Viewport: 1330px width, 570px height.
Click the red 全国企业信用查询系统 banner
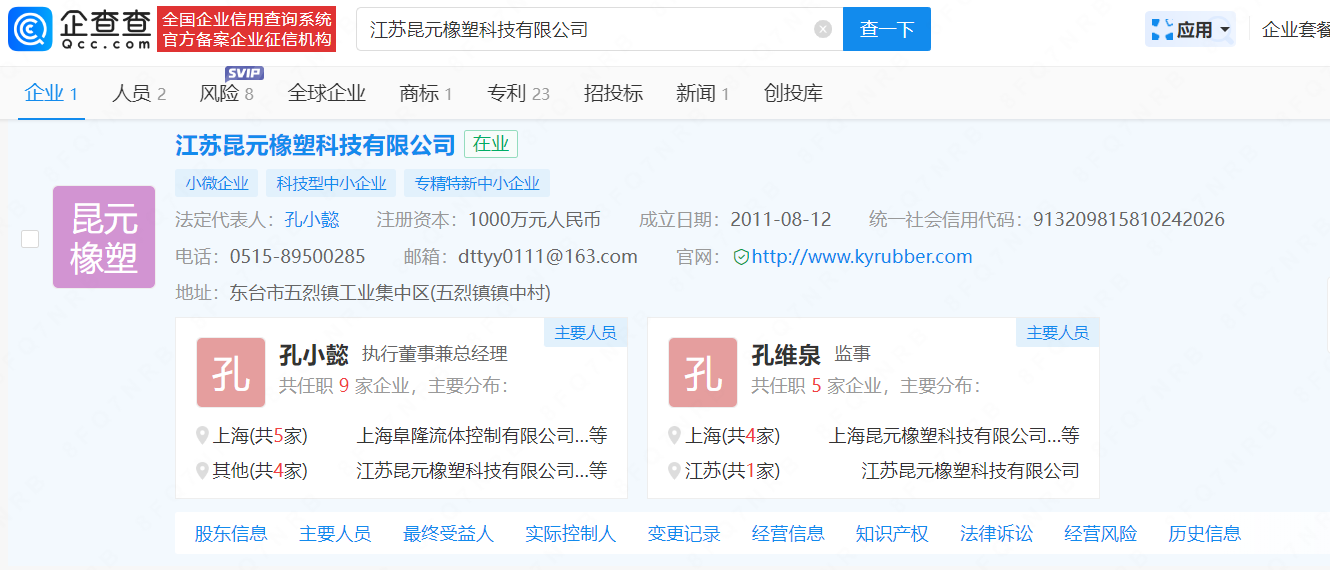tap(246, 29)
